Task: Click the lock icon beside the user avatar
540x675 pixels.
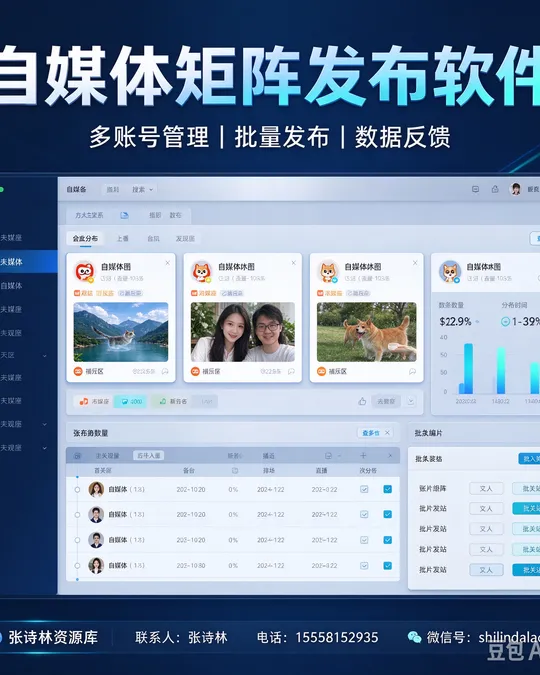Action: (x=495, y=189)
